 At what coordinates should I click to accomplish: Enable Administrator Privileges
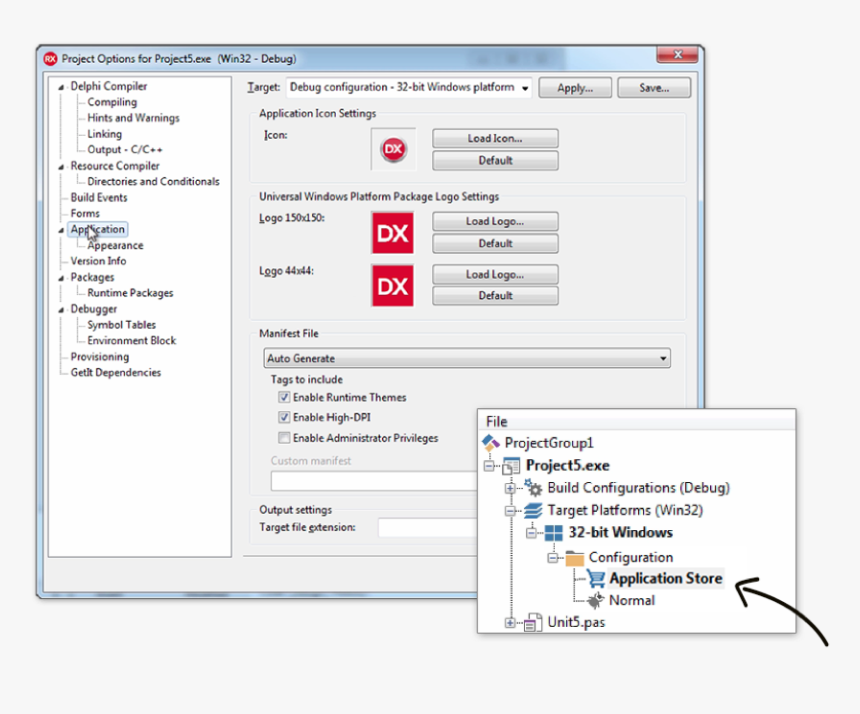tap(286, 437)
